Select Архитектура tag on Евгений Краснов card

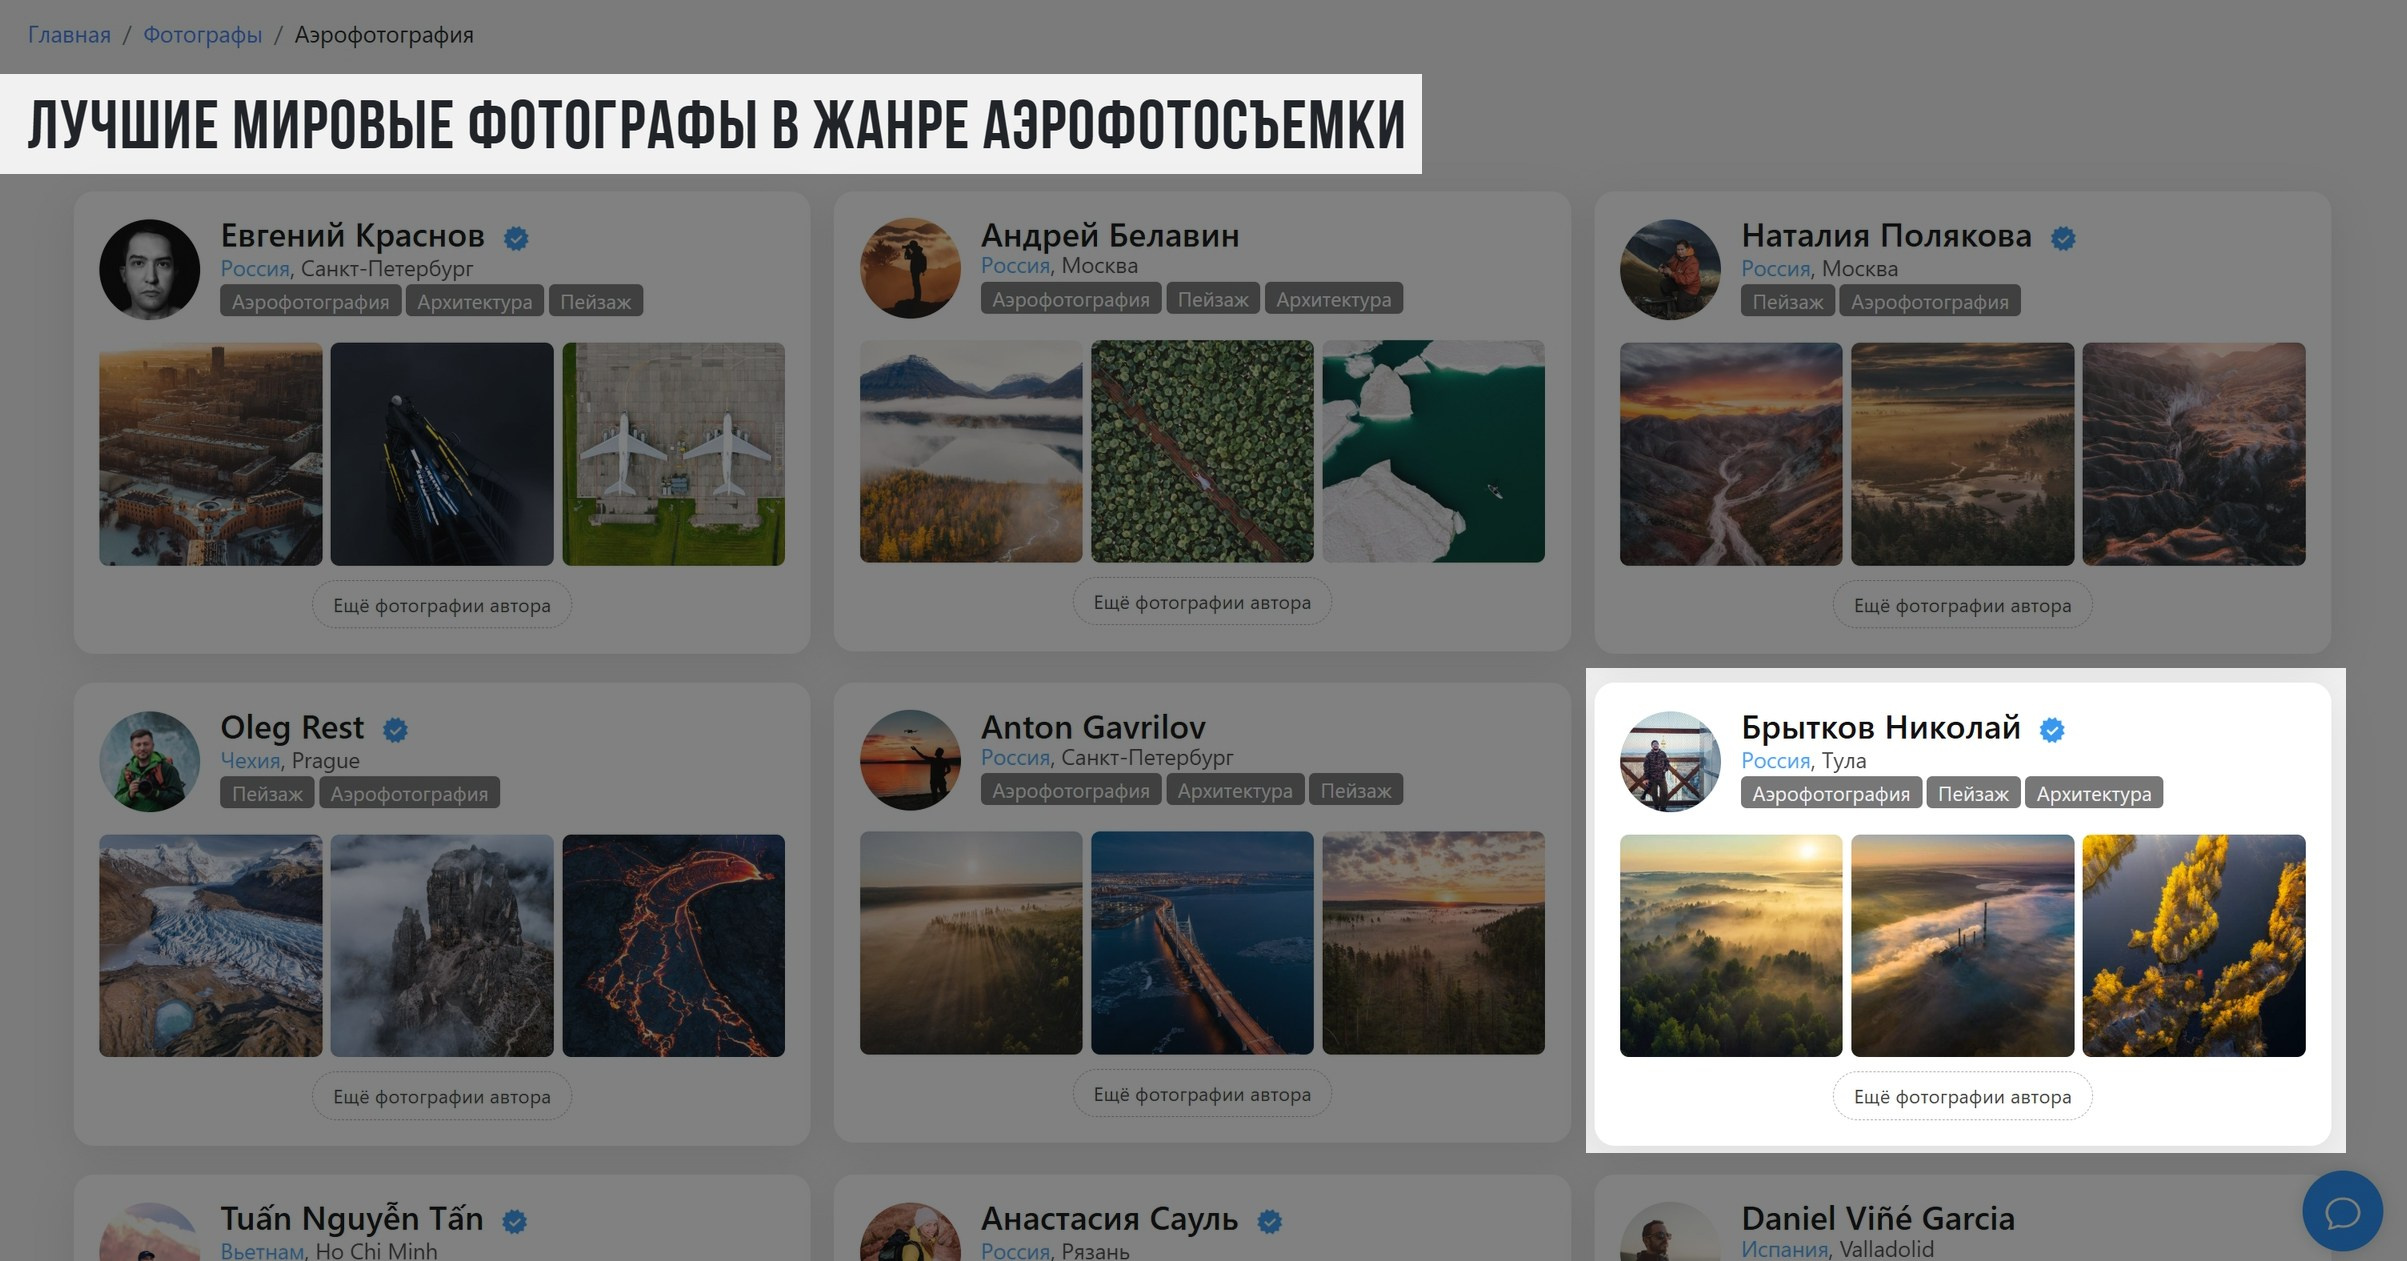click(475, 301)
